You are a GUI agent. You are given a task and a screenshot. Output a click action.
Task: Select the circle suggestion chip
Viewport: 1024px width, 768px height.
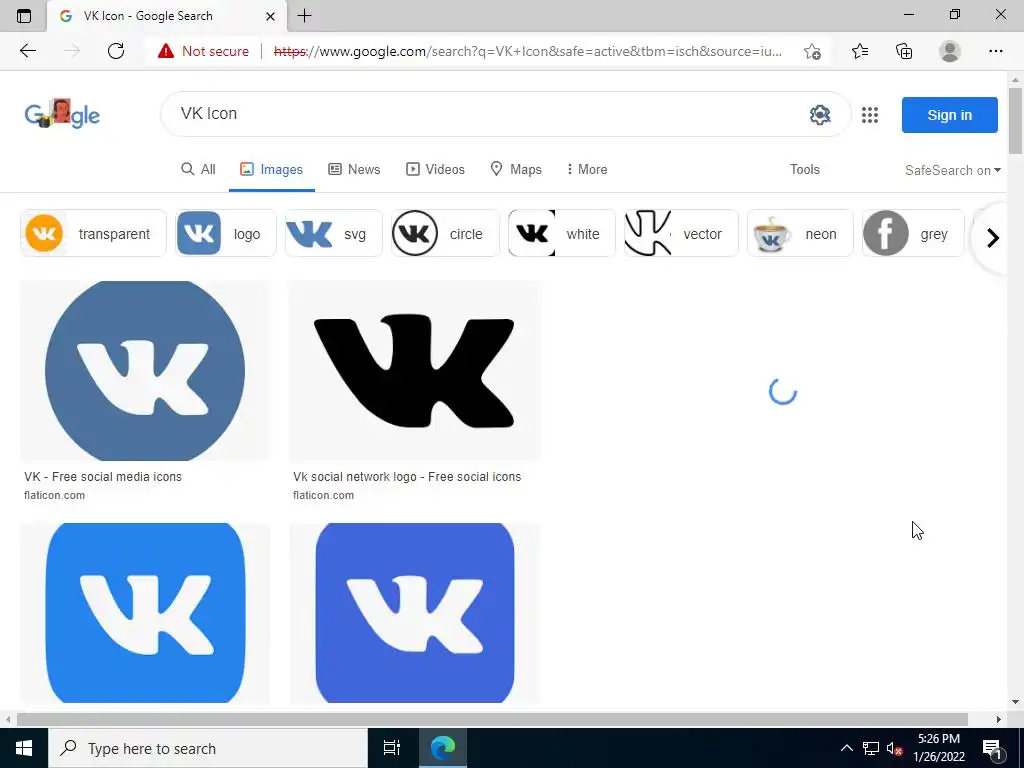tap(445, 233)
